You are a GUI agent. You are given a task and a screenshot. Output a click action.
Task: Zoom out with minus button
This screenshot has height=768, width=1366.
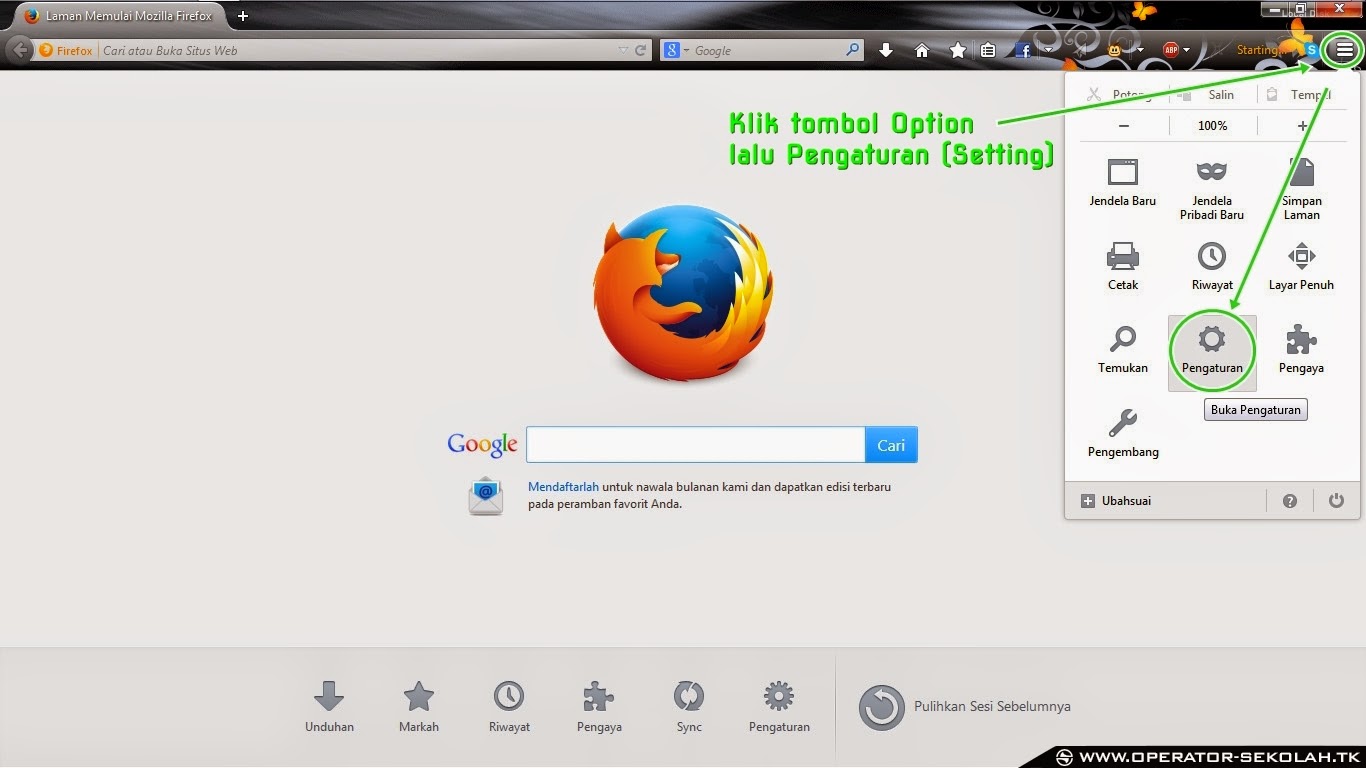(x=1124, y=126)
